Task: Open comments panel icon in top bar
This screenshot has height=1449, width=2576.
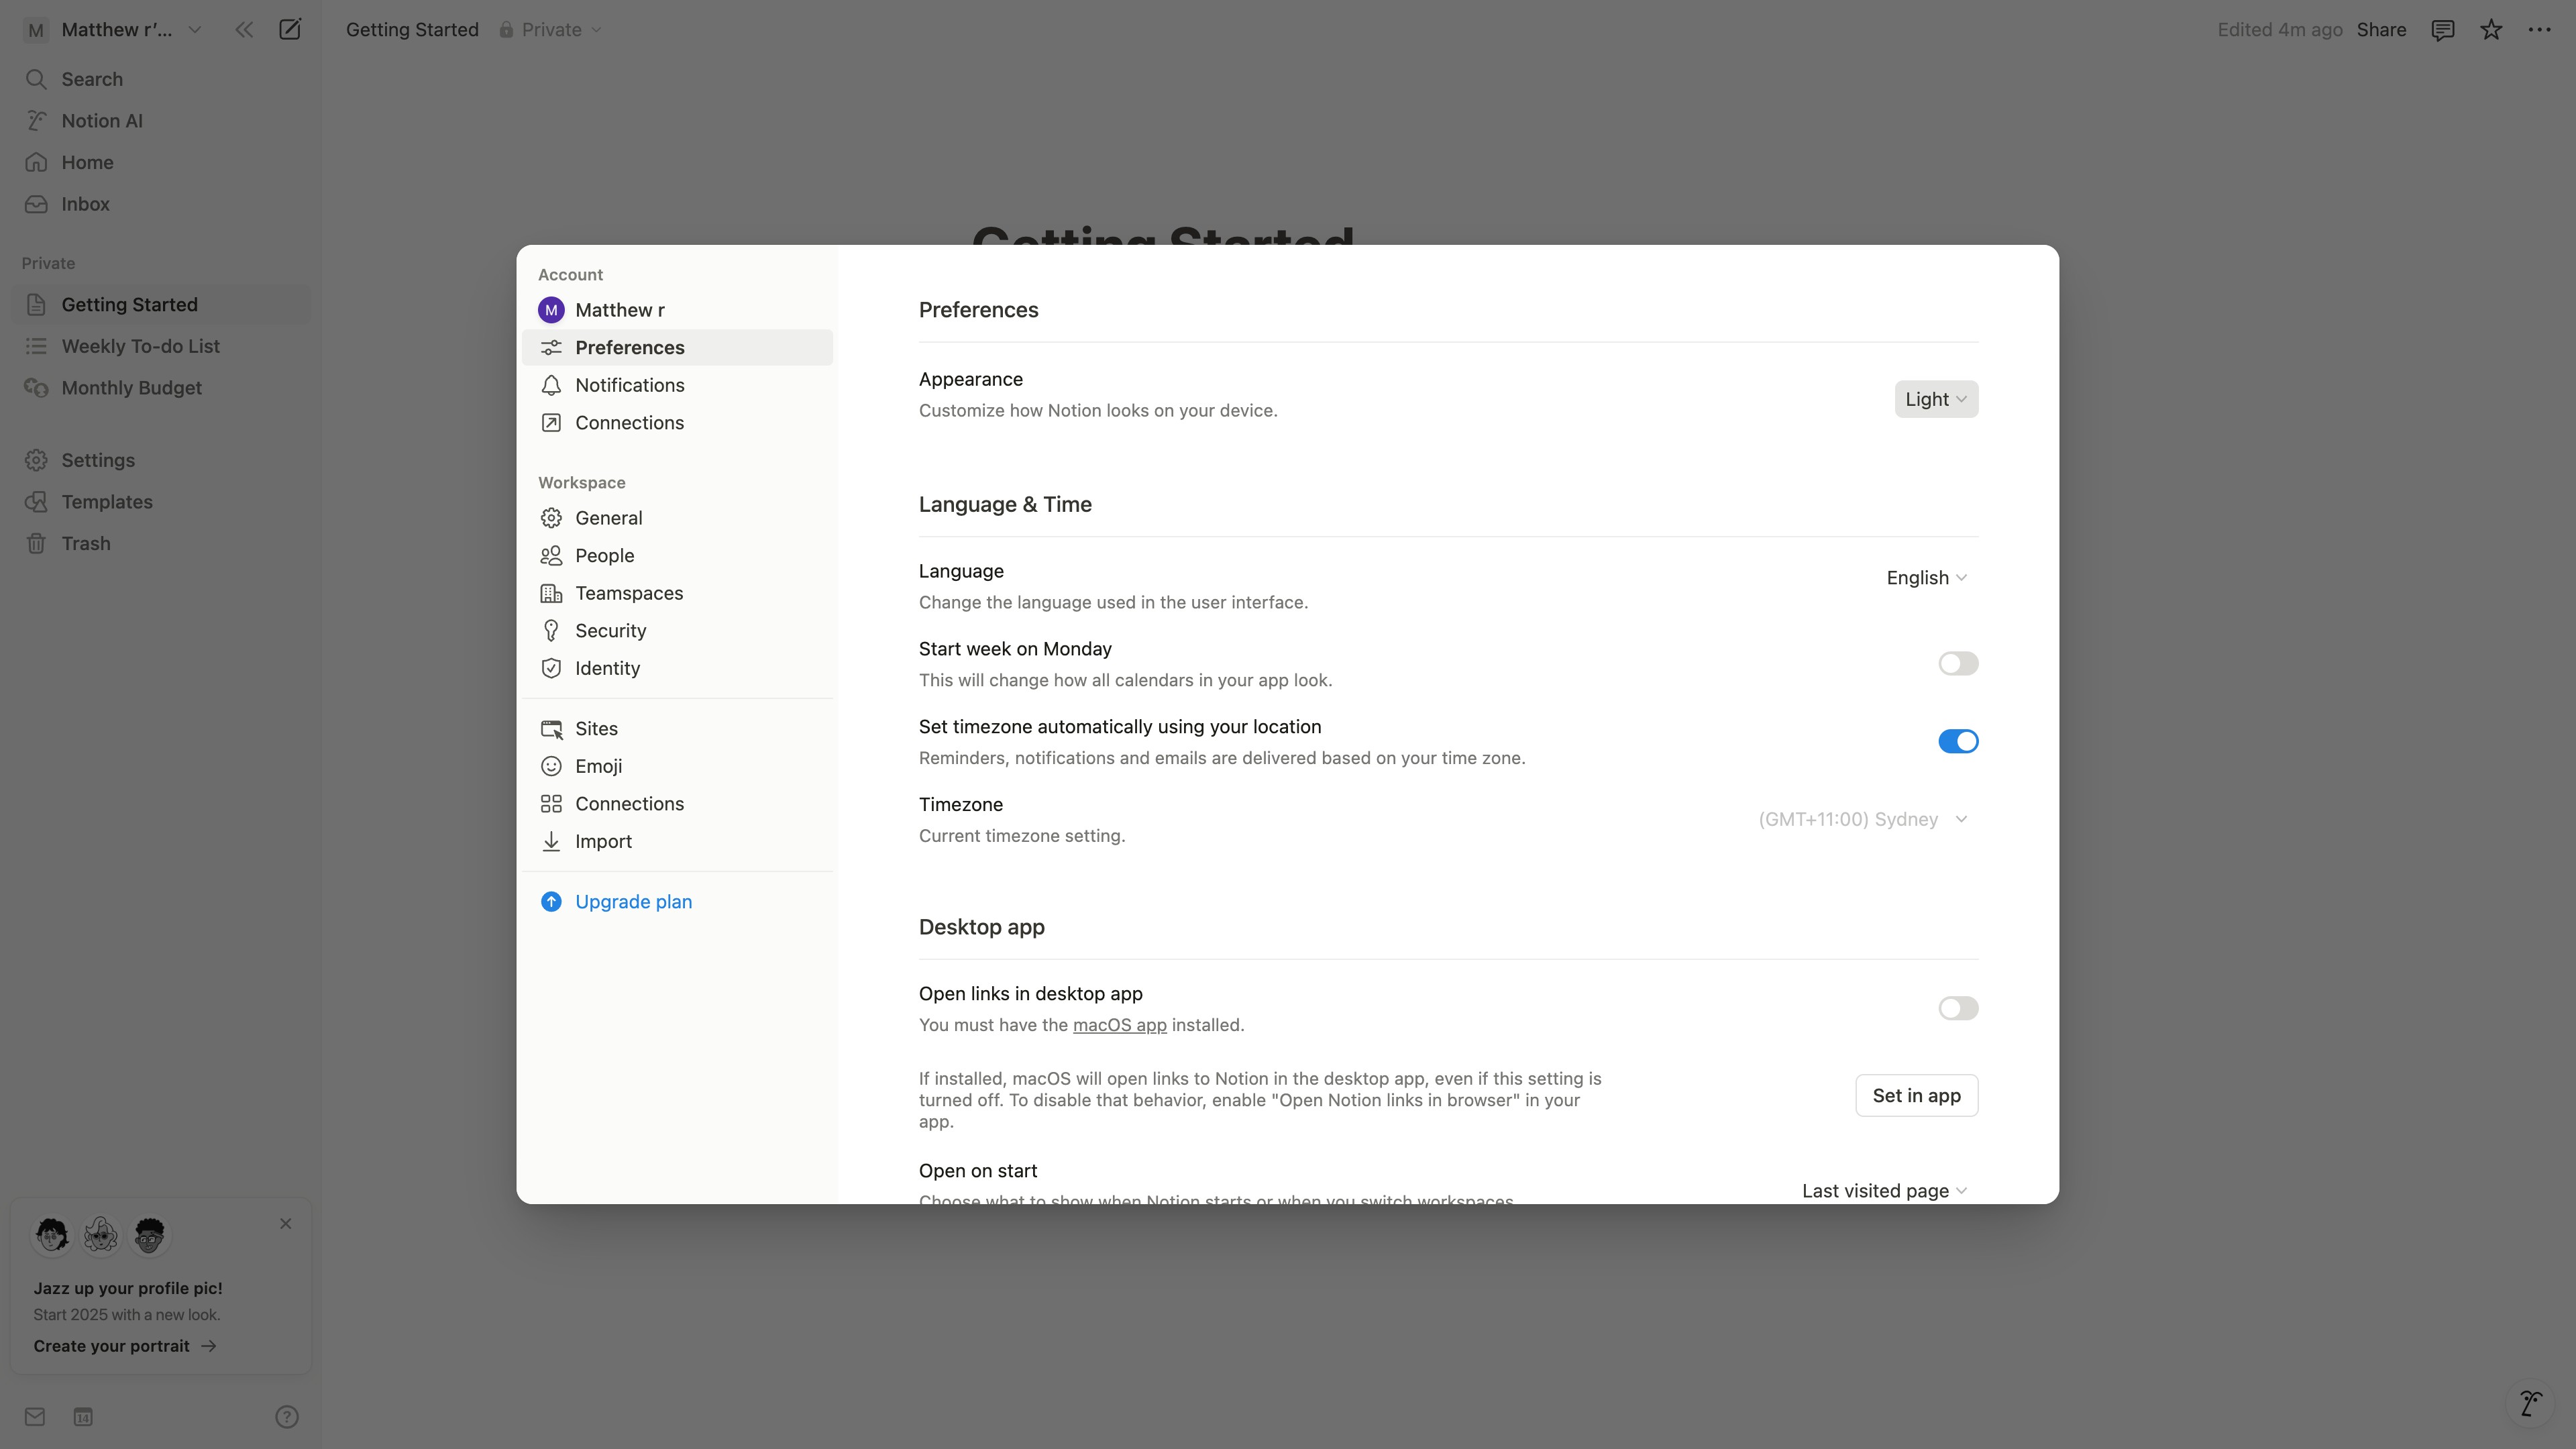Action: click(x=2443, y=30)
